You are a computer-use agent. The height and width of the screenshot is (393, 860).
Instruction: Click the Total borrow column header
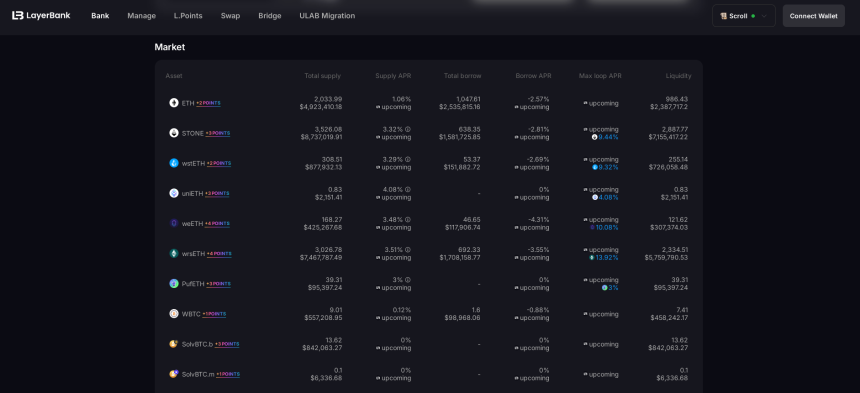pyautogui.click(x=462, y=76)
